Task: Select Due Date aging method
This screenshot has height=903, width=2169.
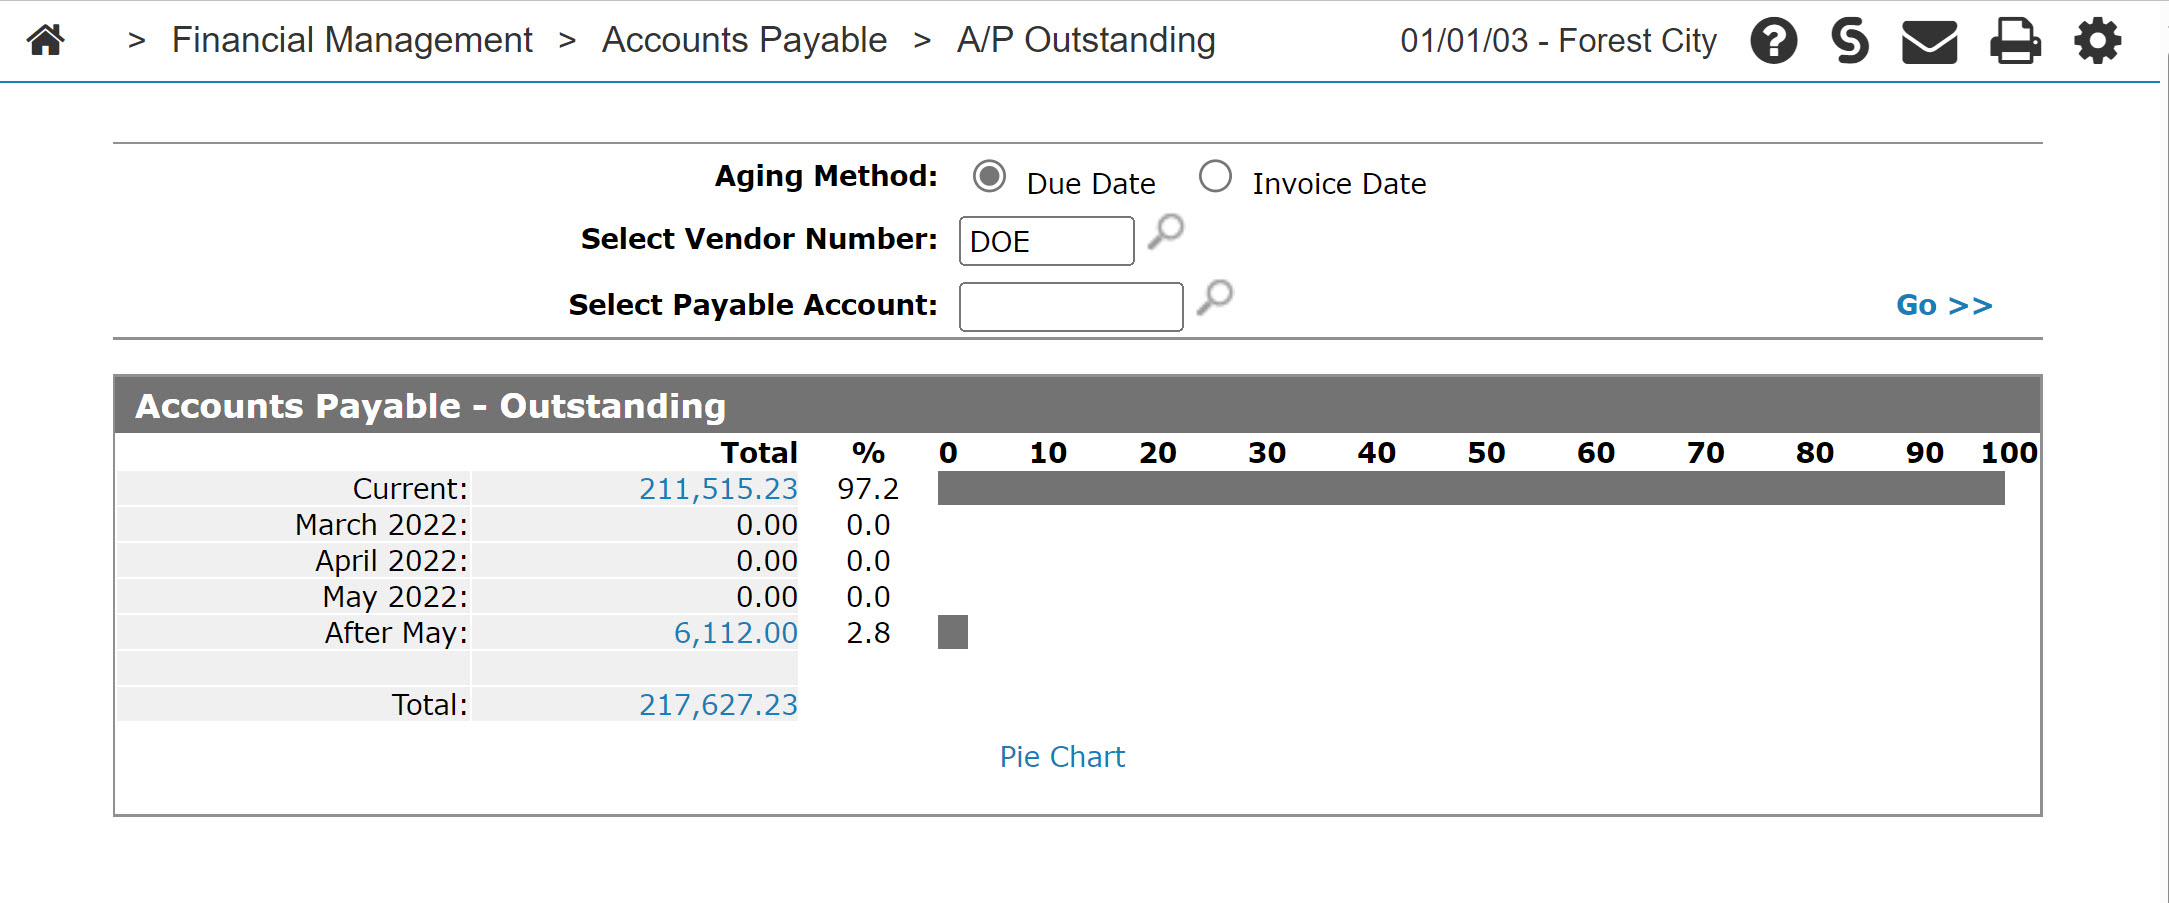Action: tap(989, 177)
